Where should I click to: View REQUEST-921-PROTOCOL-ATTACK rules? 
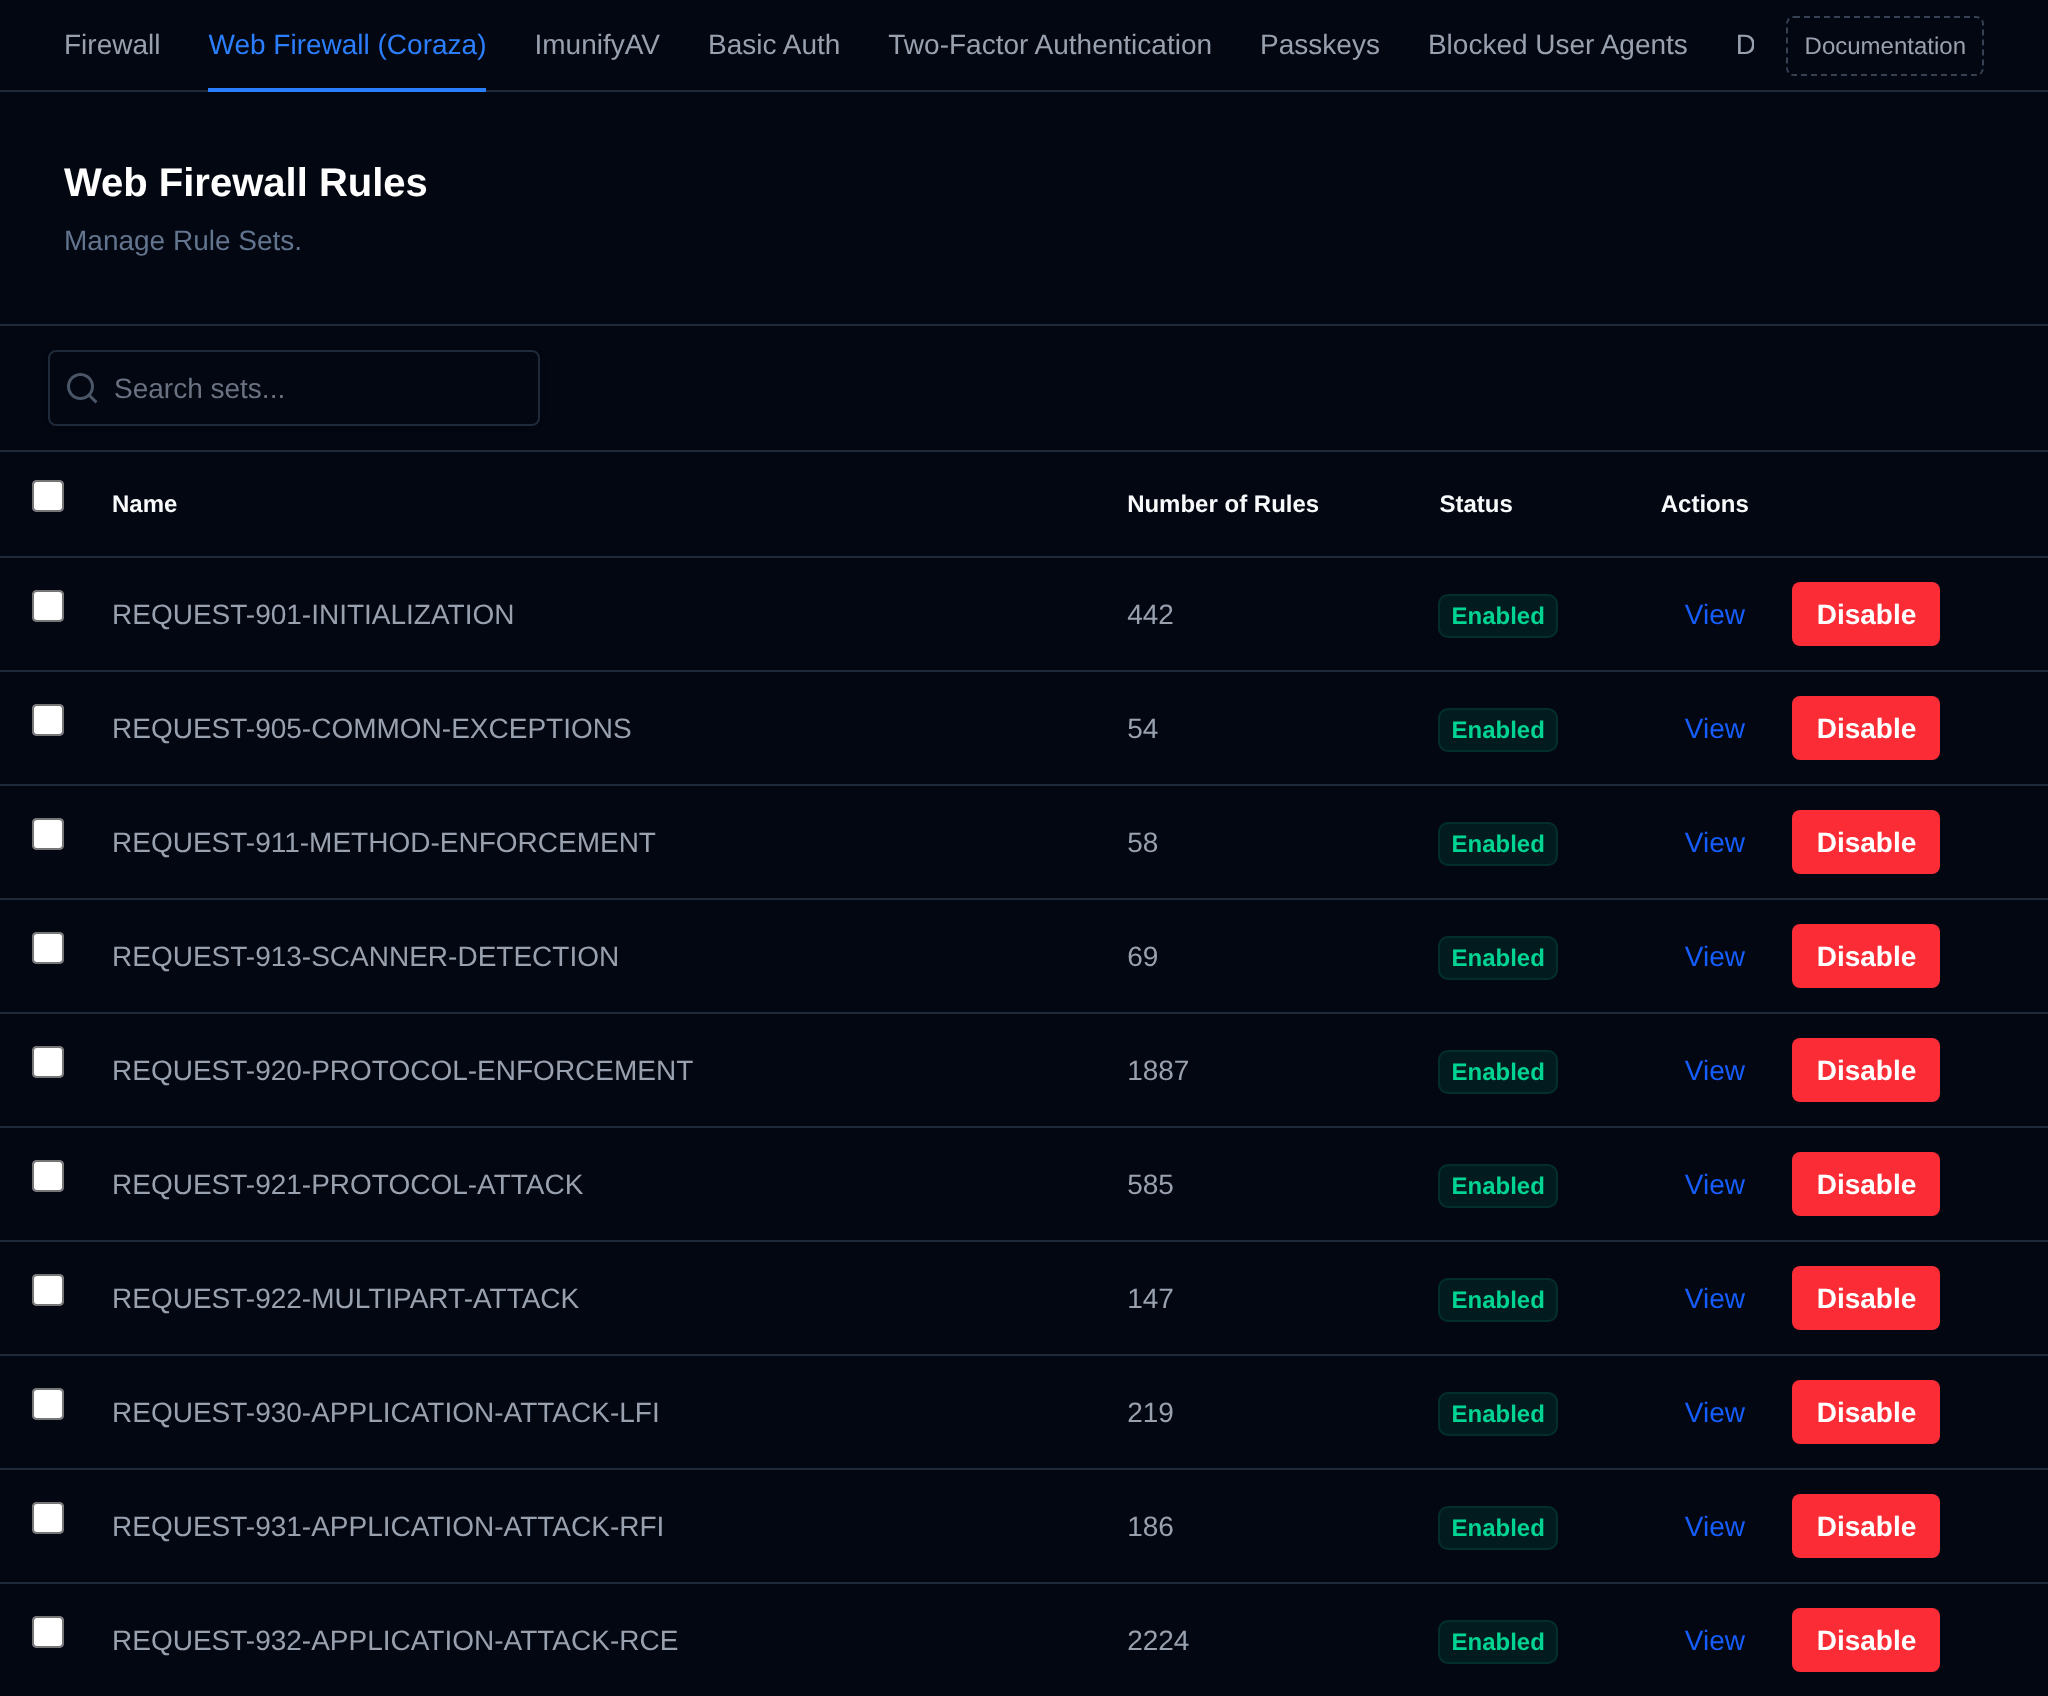point(1714,1184)
